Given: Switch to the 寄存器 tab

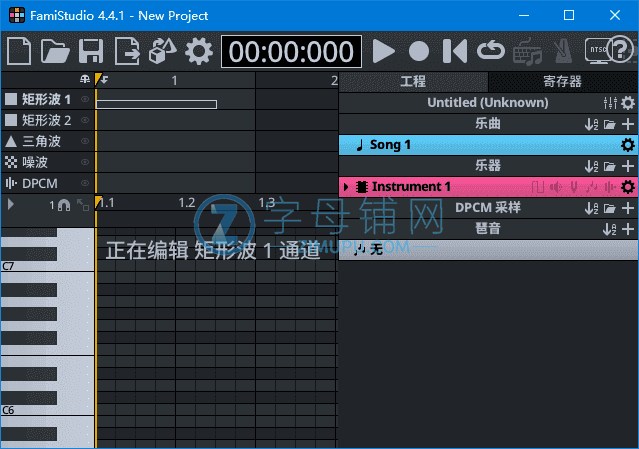Looking at the screenshot, I should [563, 82].
